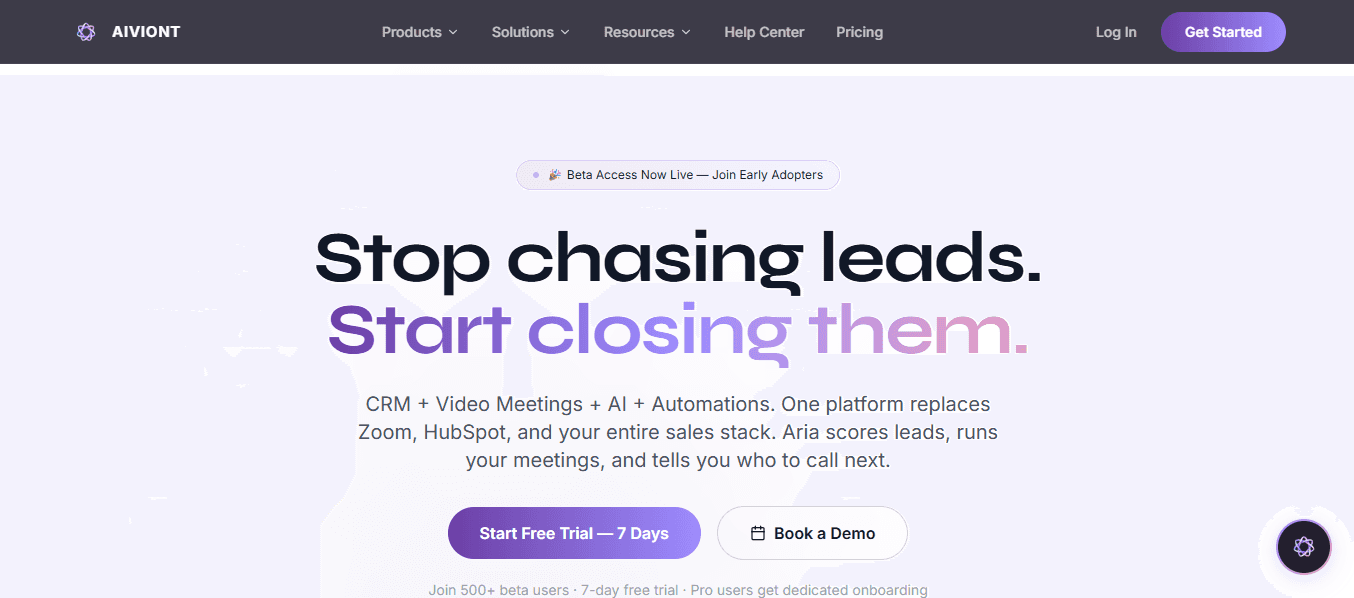Click the AIVIONT logo icon in header
This screenshot has width=1354, height=598.
(x=86, y=32)
